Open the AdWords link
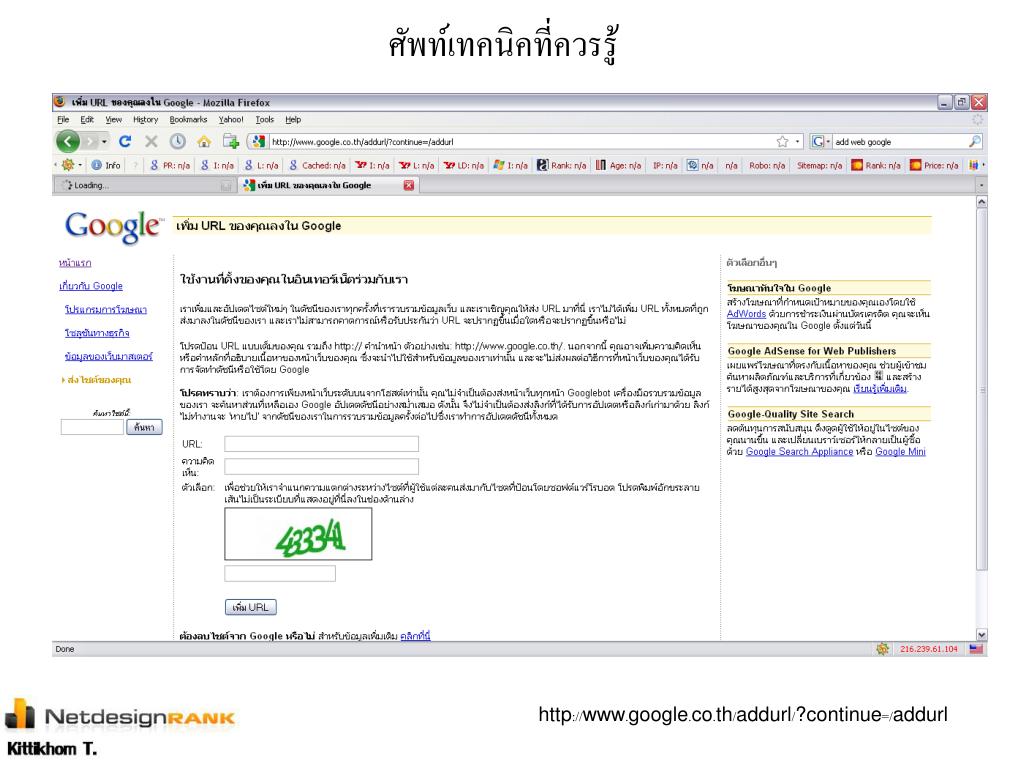 coord(746,314)
